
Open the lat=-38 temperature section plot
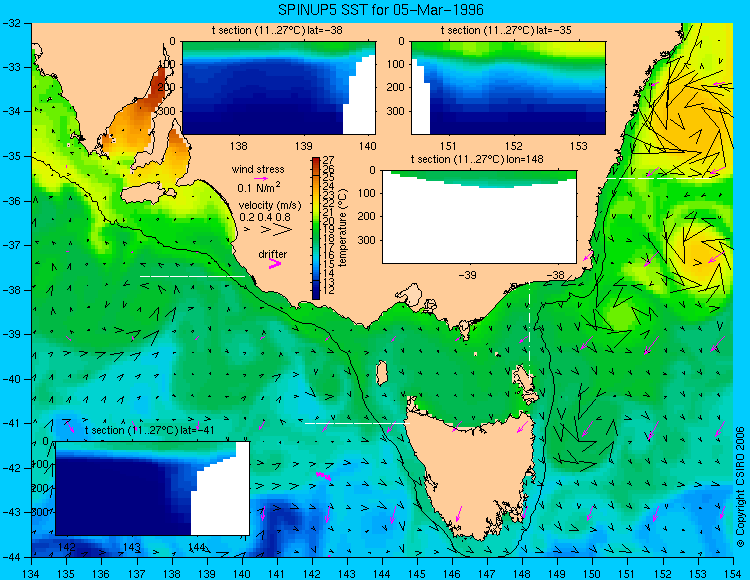pyautogui.click(x=279, y=88)
